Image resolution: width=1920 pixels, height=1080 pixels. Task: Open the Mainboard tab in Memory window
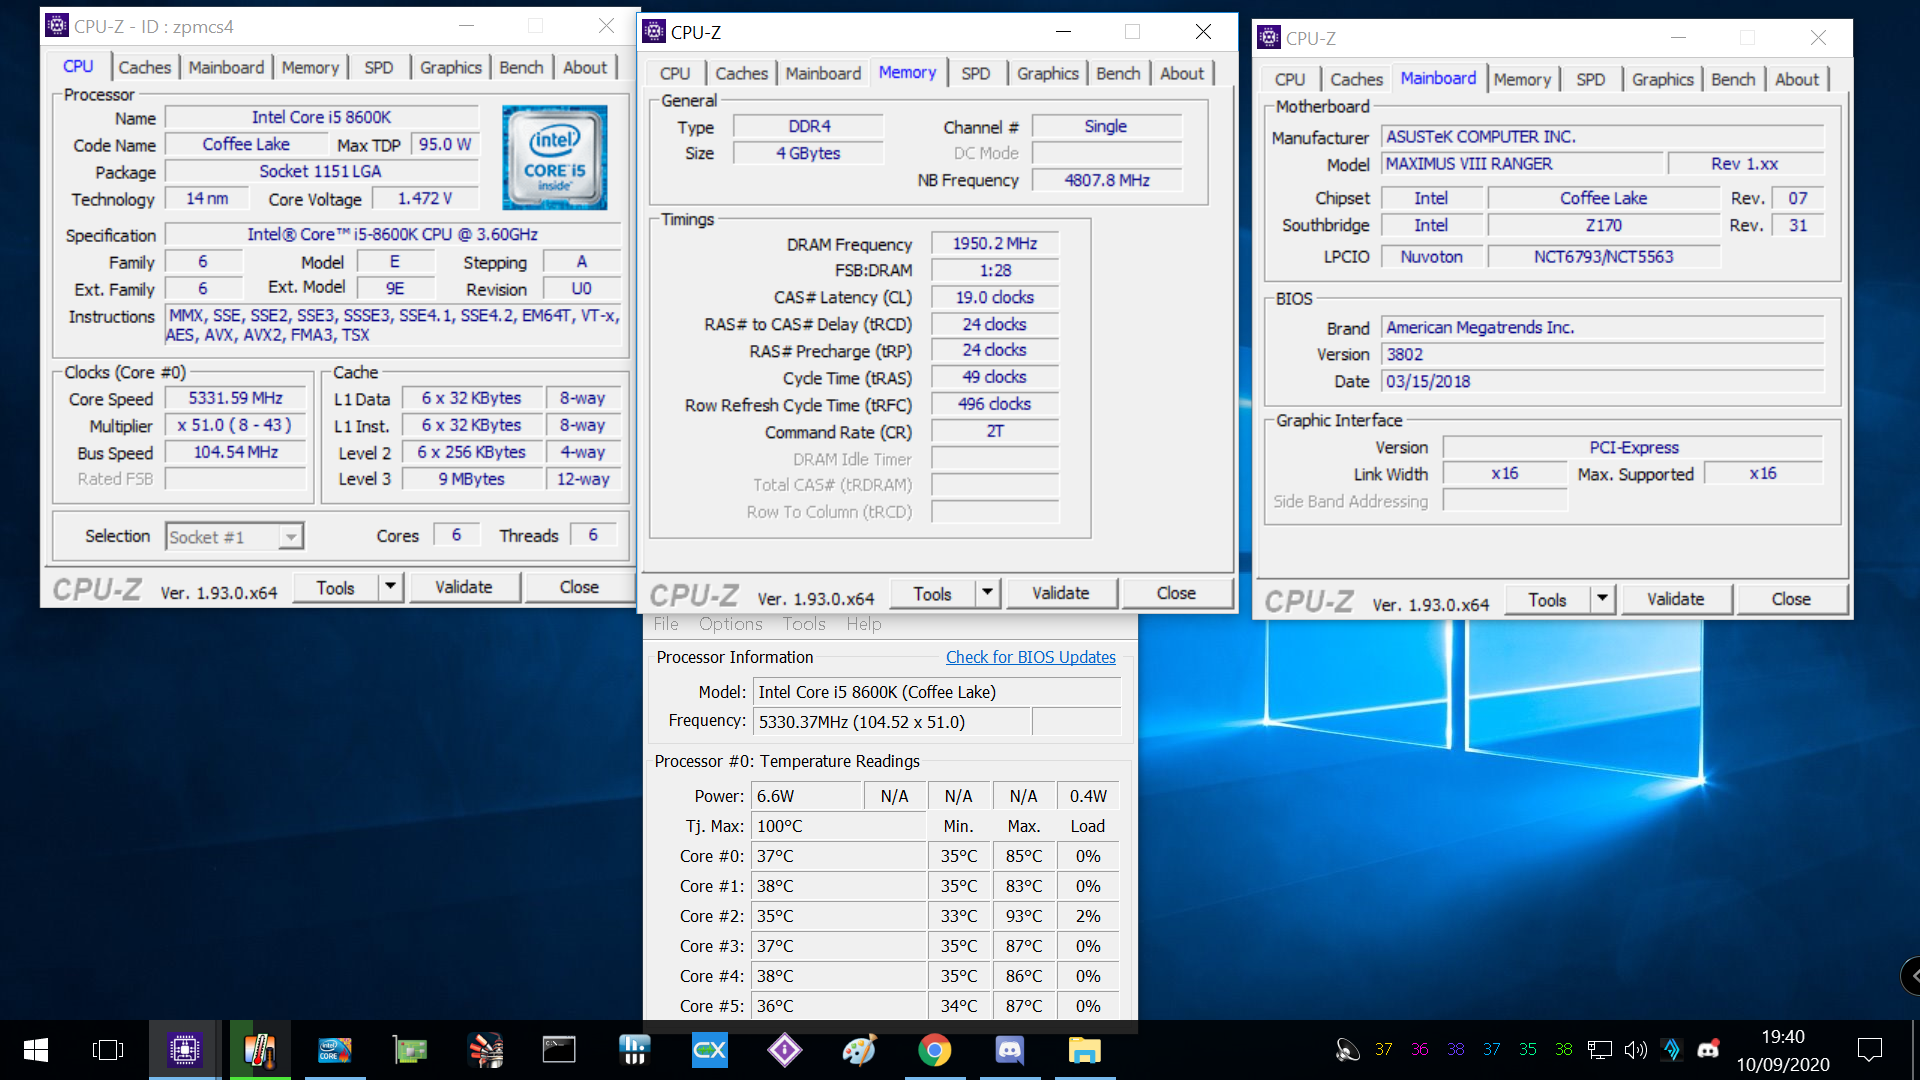tap(823, 73)
